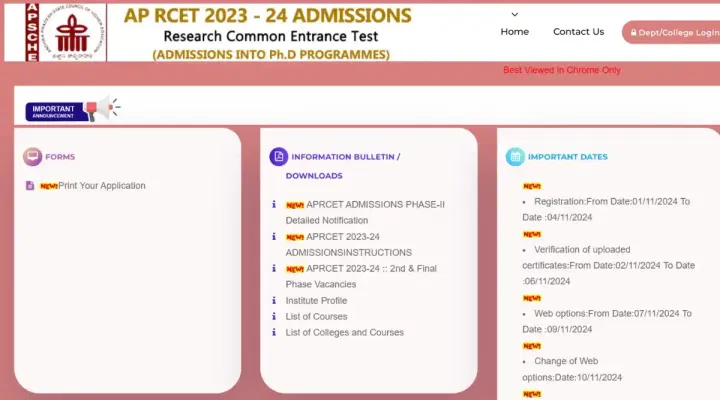Click the info icon beside Final Phase Vacancies
The image size is (720, 400).
point(274,268)
